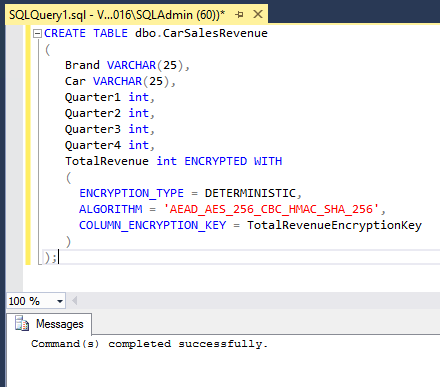
Task: Click the 'Quarter3' column name
Action: coord(93,129)
